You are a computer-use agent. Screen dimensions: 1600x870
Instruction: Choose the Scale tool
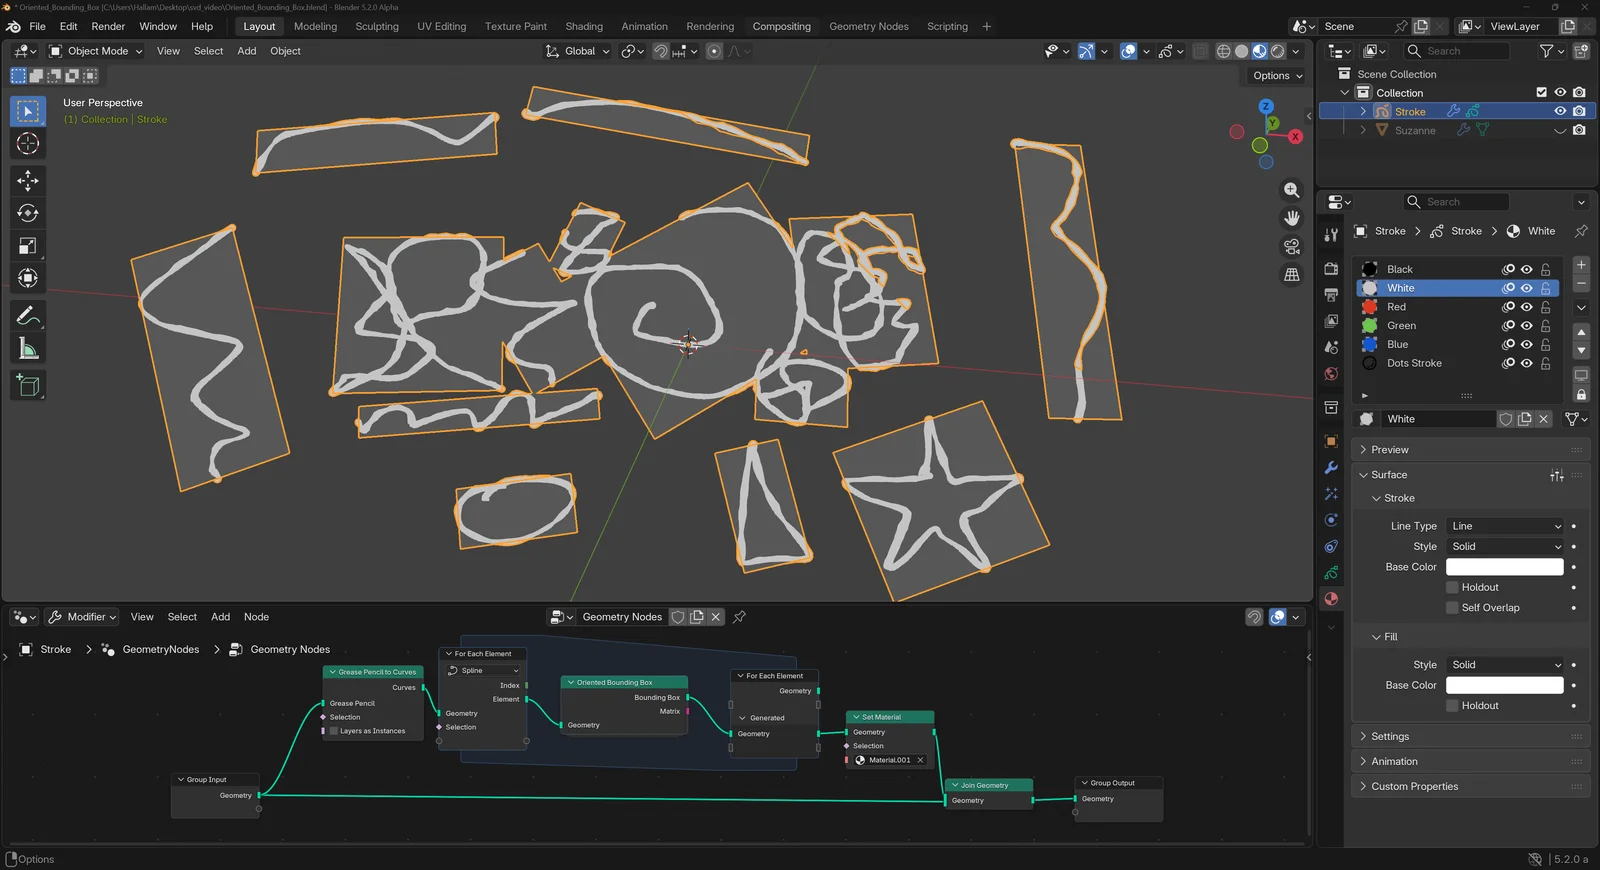[28, 246]
